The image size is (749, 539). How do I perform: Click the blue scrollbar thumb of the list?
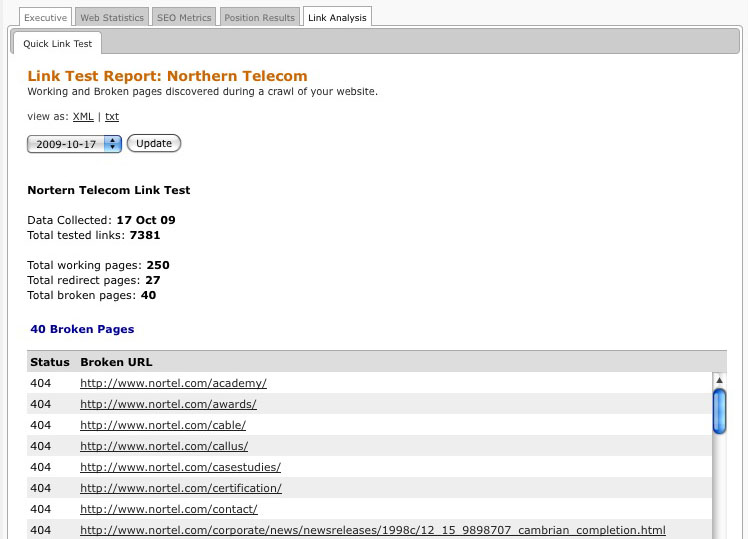[x=719, y=411]
